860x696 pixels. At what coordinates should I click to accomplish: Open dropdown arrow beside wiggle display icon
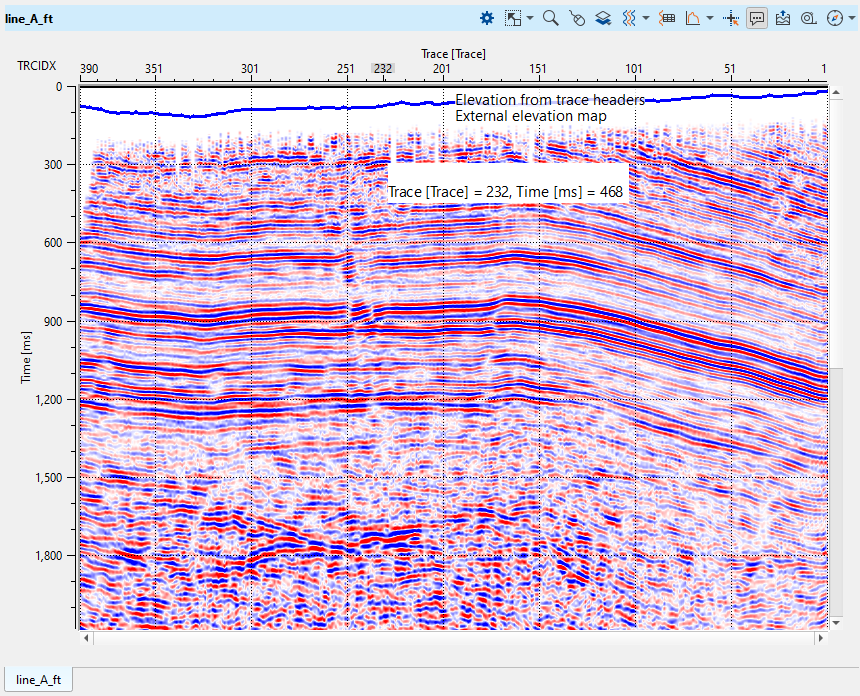pyautogui.click(x=647, y=18)
